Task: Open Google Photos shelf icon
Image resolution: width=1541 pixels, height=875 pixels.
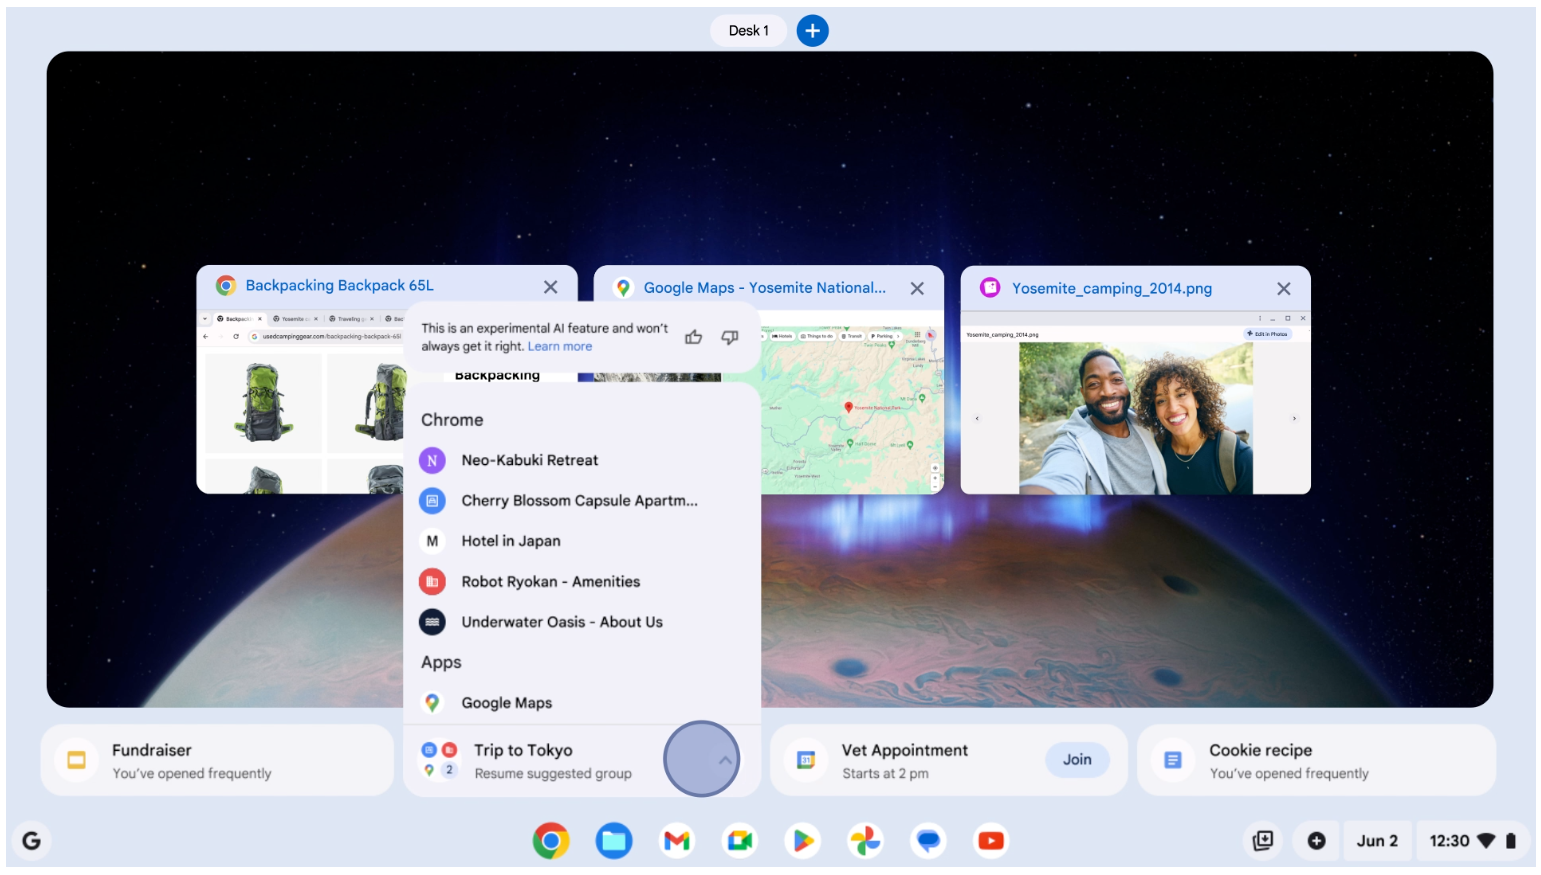Action: point(865,841)
